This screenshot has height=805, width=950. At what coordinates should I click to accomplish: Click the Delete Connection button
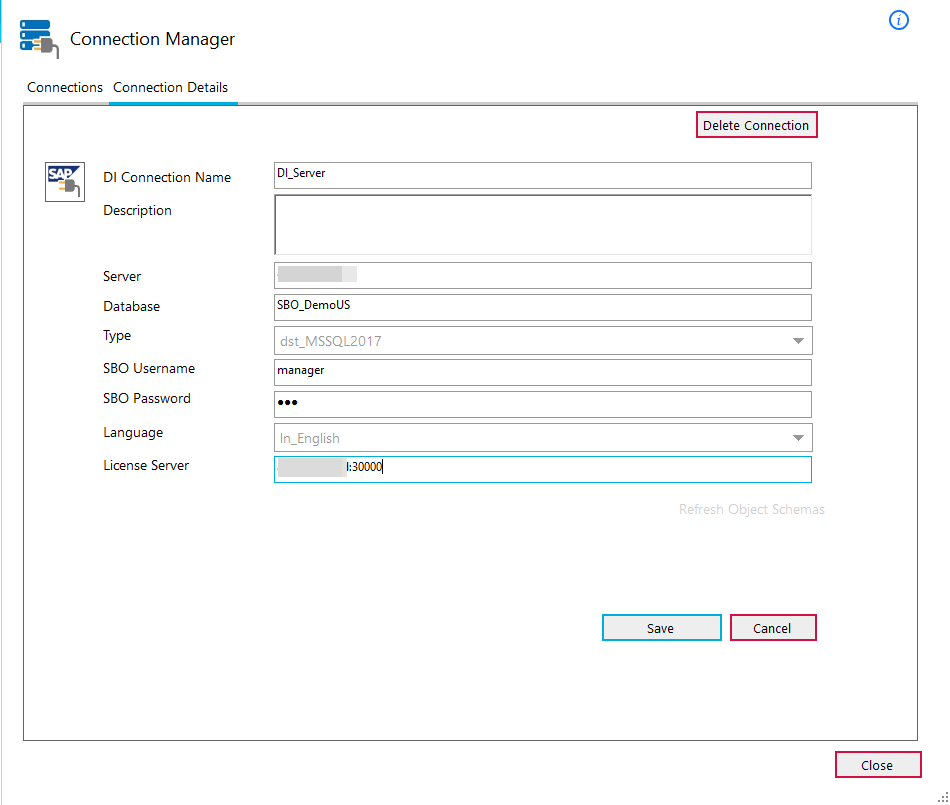[x=756, y=125]
